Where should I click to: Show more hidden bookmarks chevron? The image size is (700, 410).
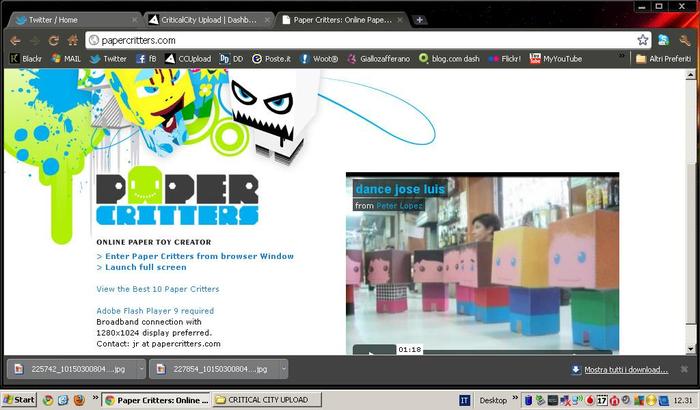click(x=621, y=56)
